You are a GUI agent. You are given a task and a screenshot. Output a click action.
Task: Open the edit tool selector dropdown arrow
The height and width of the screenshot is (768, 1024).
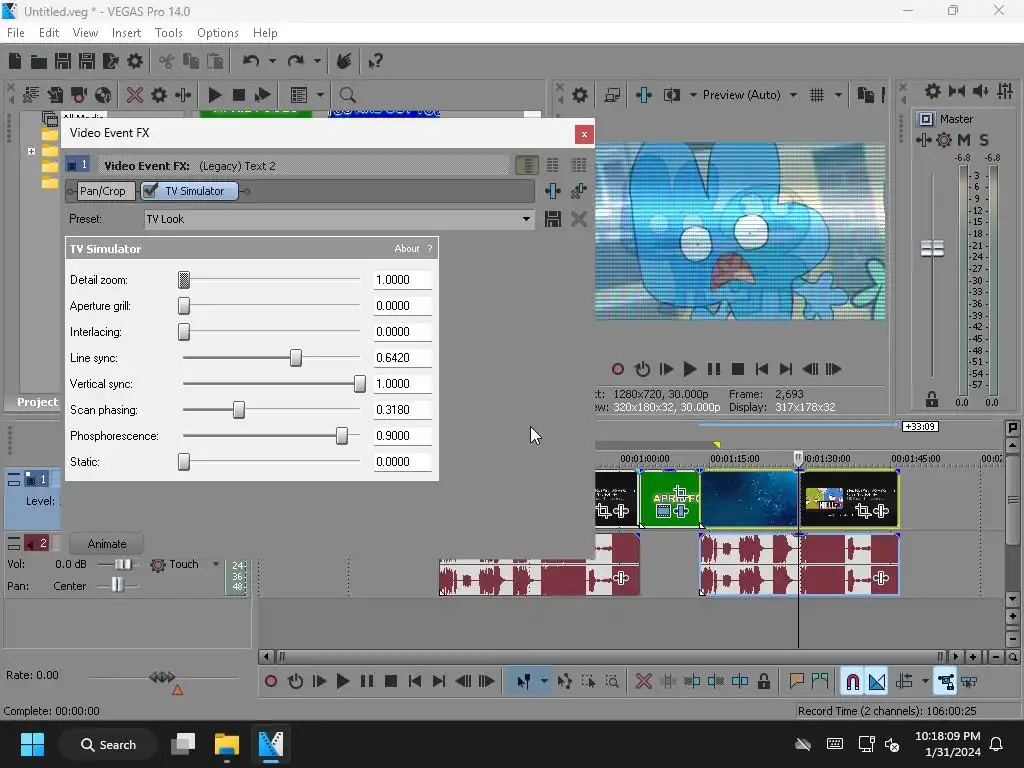click(543, 681)
